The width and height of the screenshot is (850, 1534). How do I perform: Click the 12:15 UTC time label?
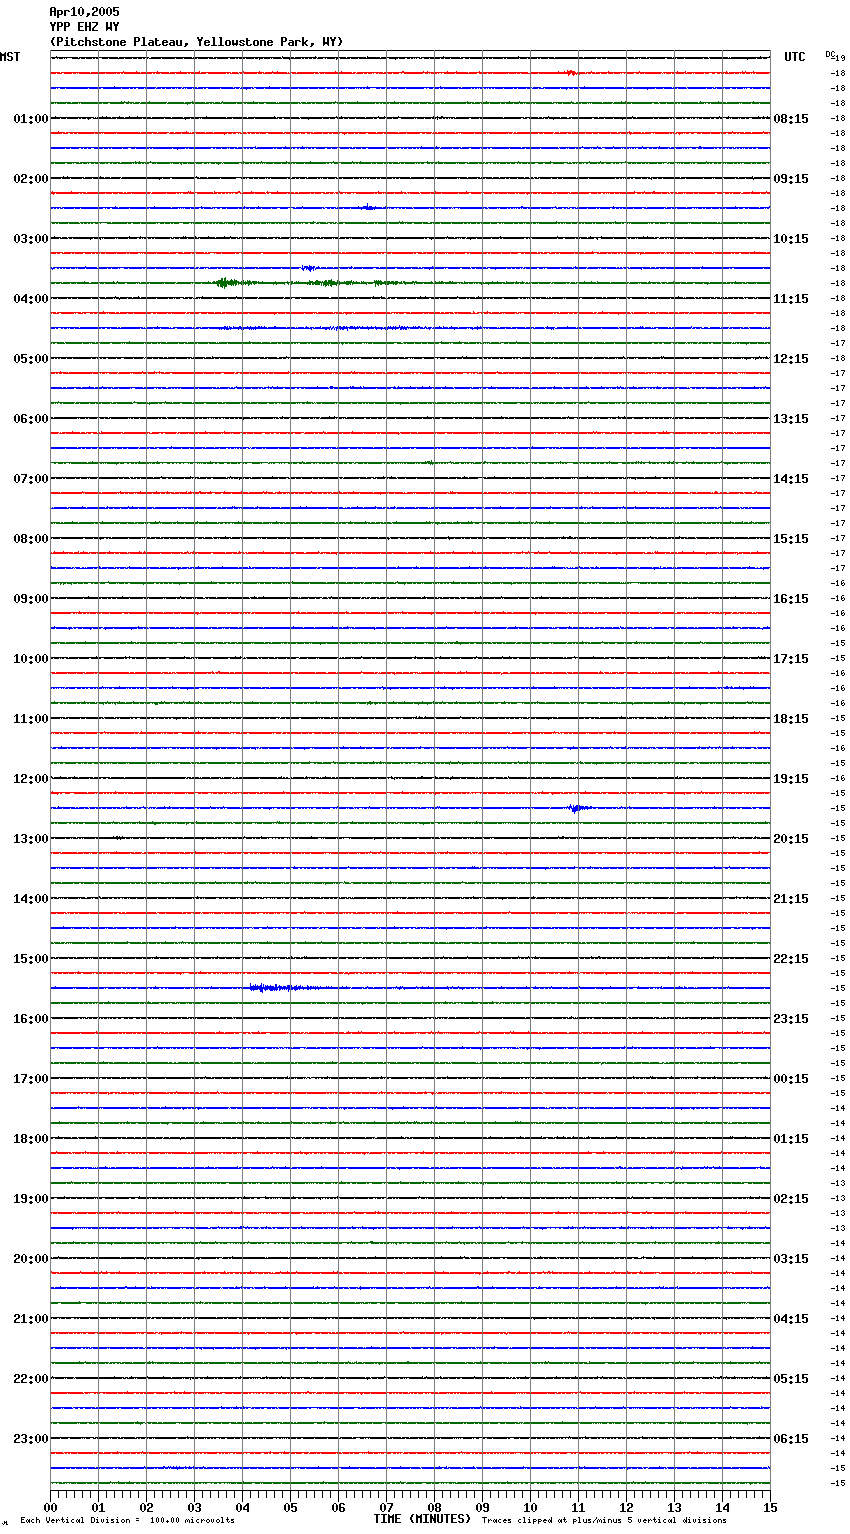coord(791,359)
